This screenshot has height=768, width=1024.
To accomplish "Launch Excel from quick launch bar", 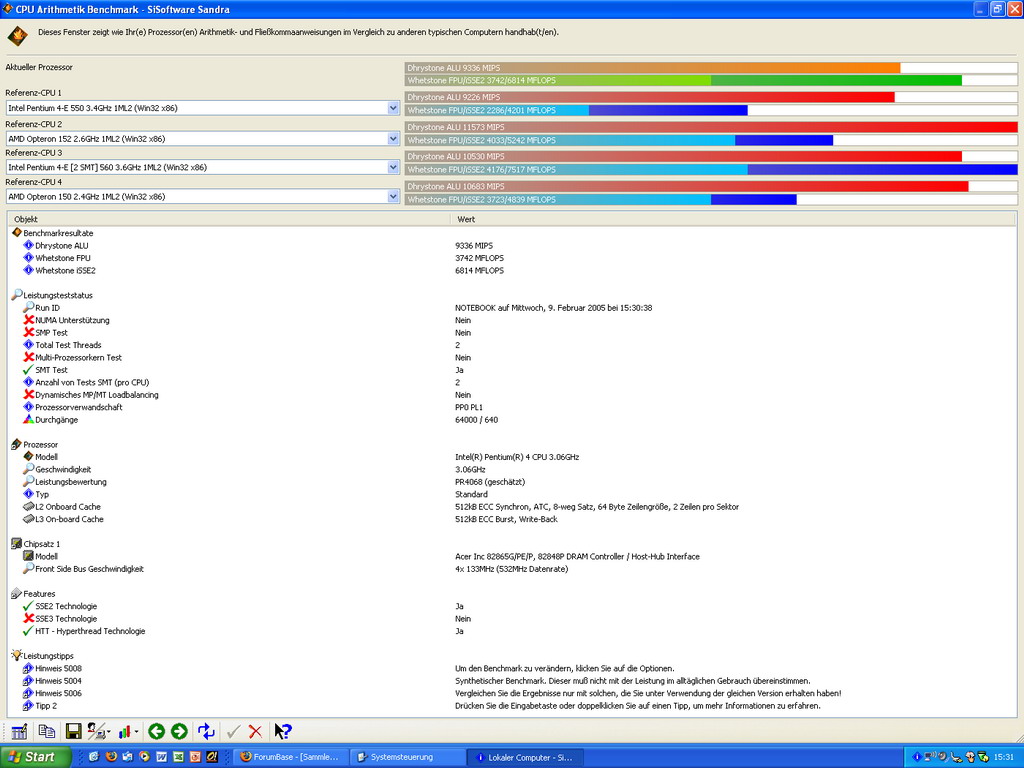I will (x=178, y=756).
